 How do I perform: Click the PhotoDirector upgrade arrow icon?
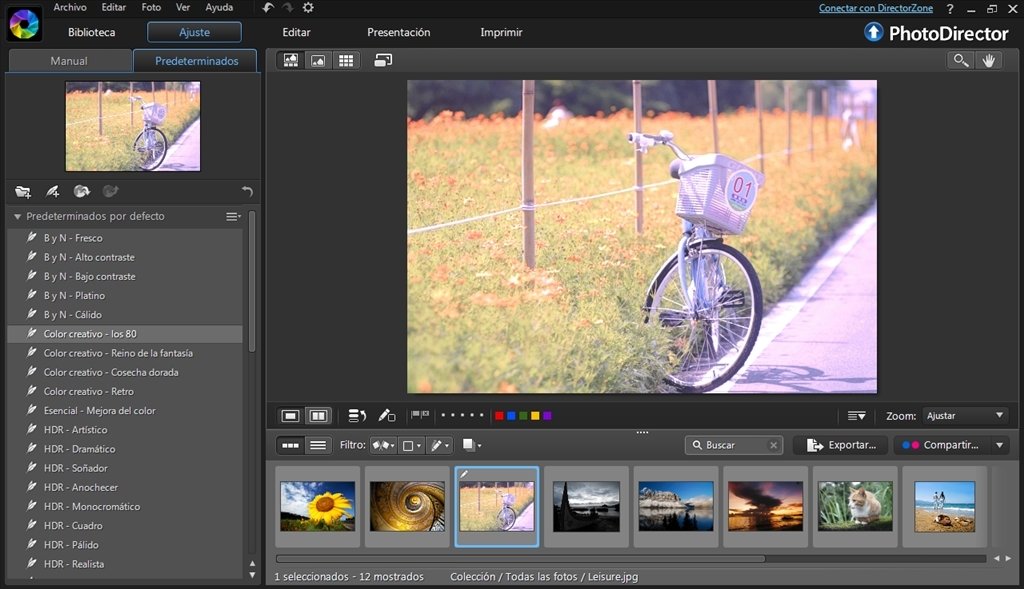click(873, 32)
